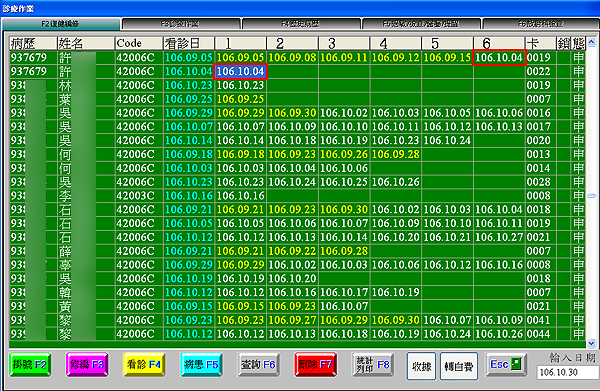This screenshot has width=600, height=391.
Task: Click the 輸入日期 field showing 106.10.30
Action: point(568,372)
